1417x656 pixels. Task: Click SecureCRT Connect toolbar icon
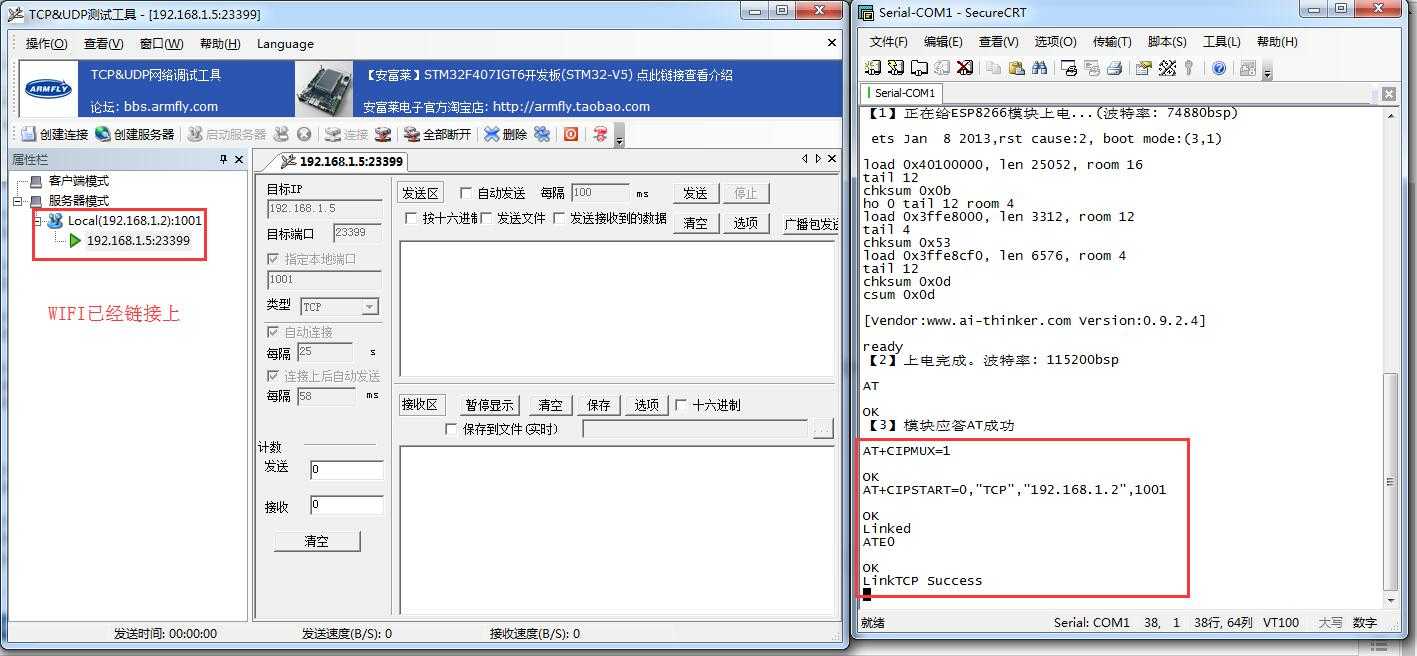point(872,68)
